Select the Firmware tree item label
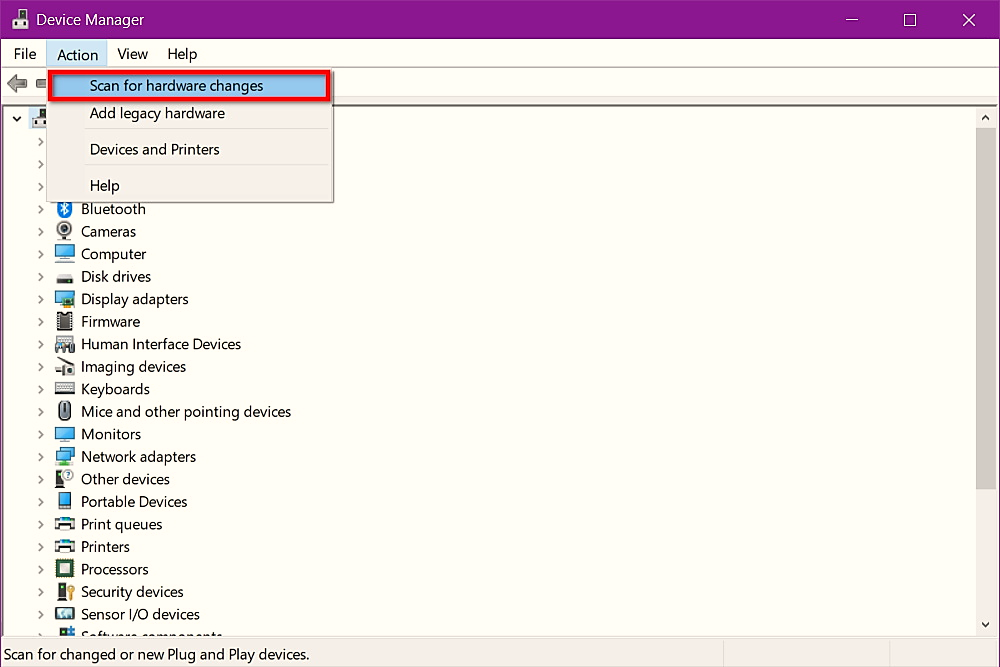Image resolution: width=1000 pixels, height=667 pixels. point(110,322)
